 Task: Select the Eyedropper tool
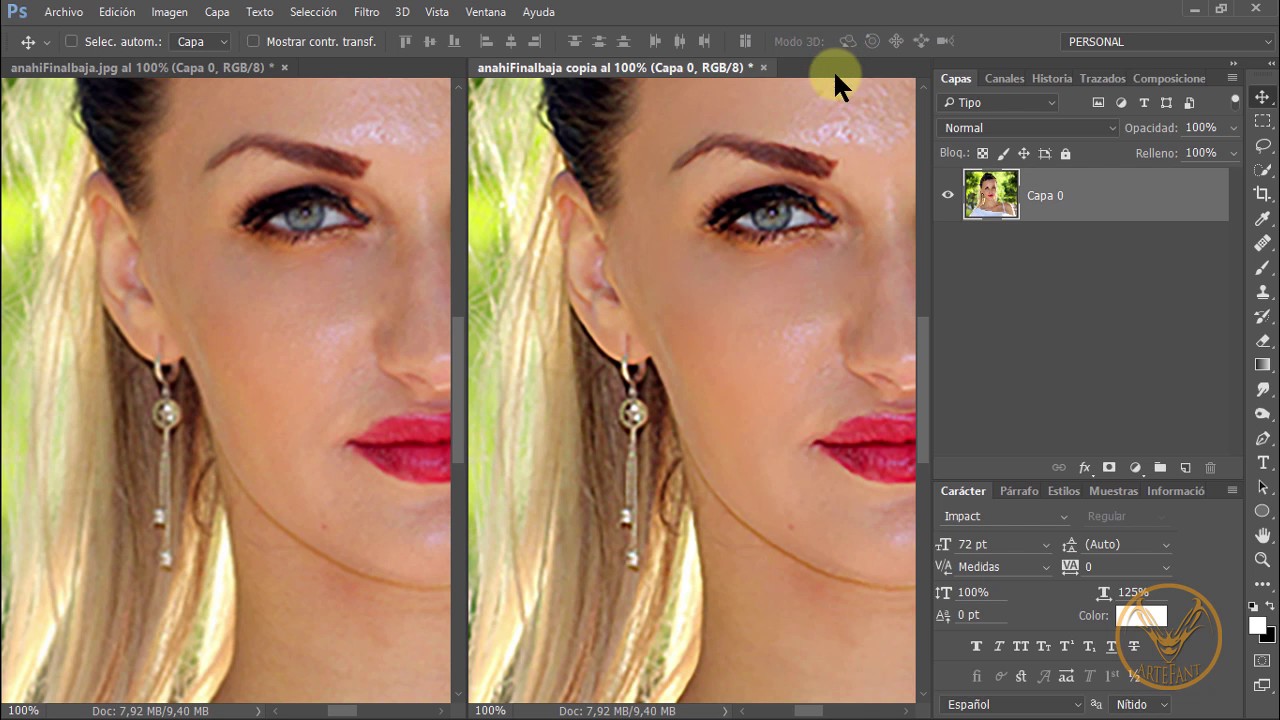click(x=1262, y=219)
